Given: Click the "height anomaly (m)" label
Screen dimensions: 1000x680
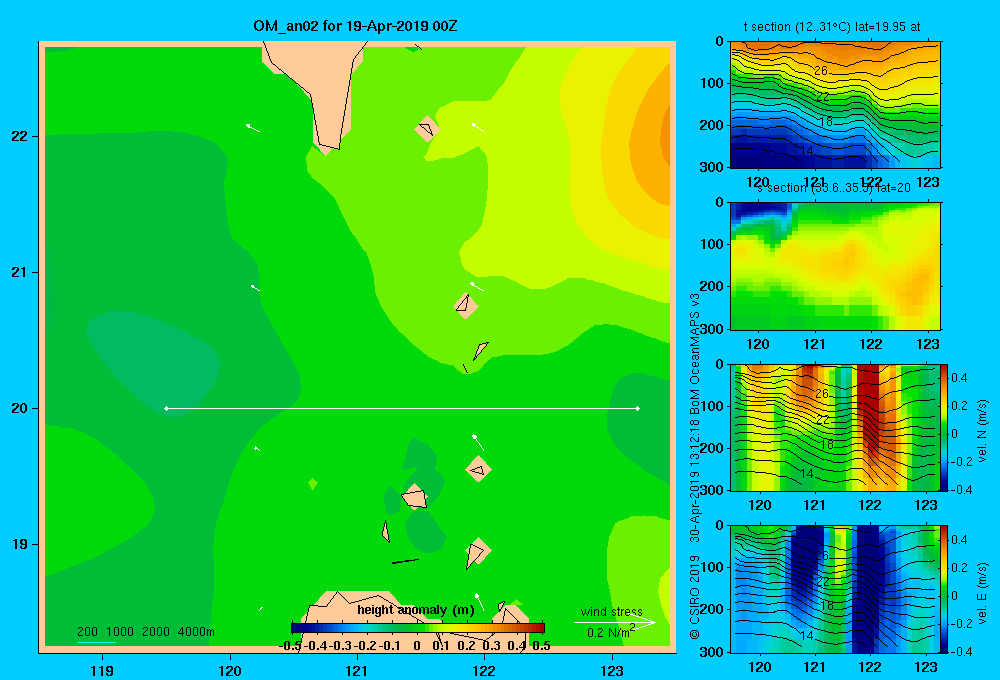Looking at the screenshot, I should click(x=416, y=610).
